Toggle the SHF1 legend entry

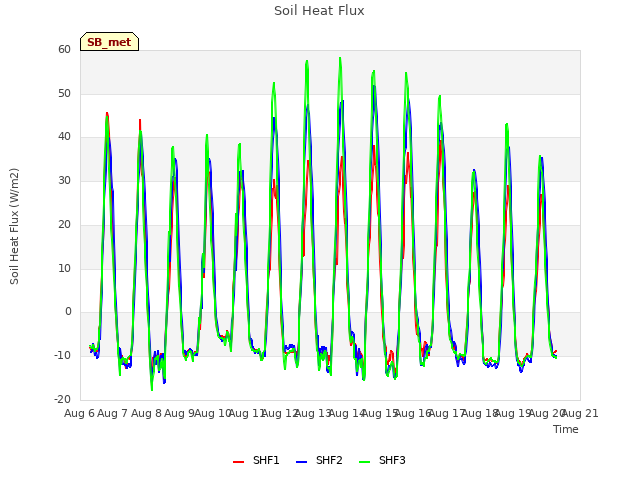tap(256, 461)
